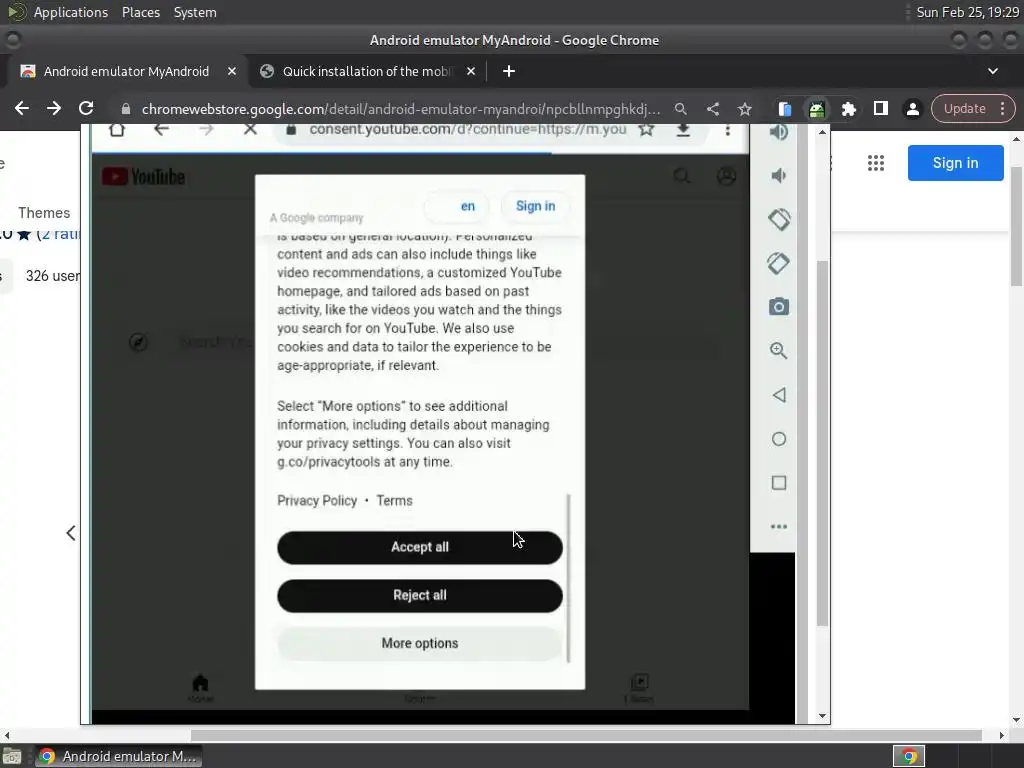Click the emulator volume down icon

click(778, 176)
